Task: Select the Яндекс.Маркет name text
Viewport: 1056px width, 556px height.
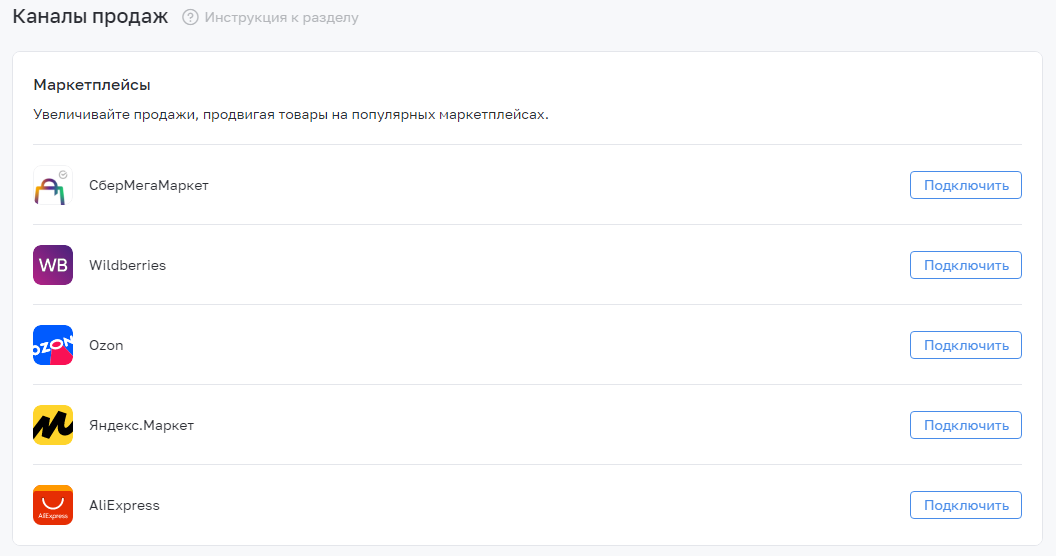Action: [x=141, y=425]
